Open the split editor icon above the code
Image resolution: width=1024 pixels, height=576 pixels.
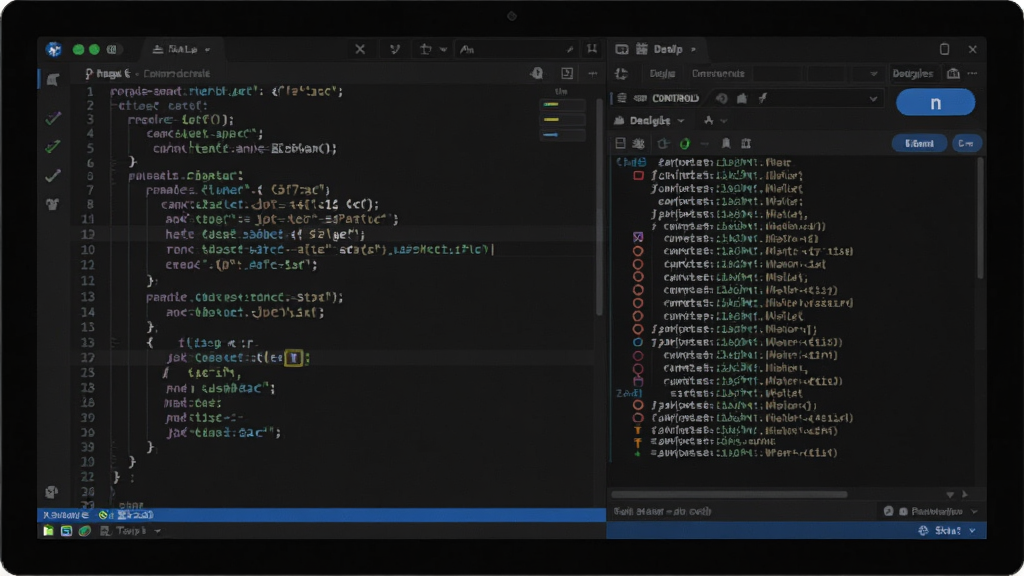coord(567,73)
